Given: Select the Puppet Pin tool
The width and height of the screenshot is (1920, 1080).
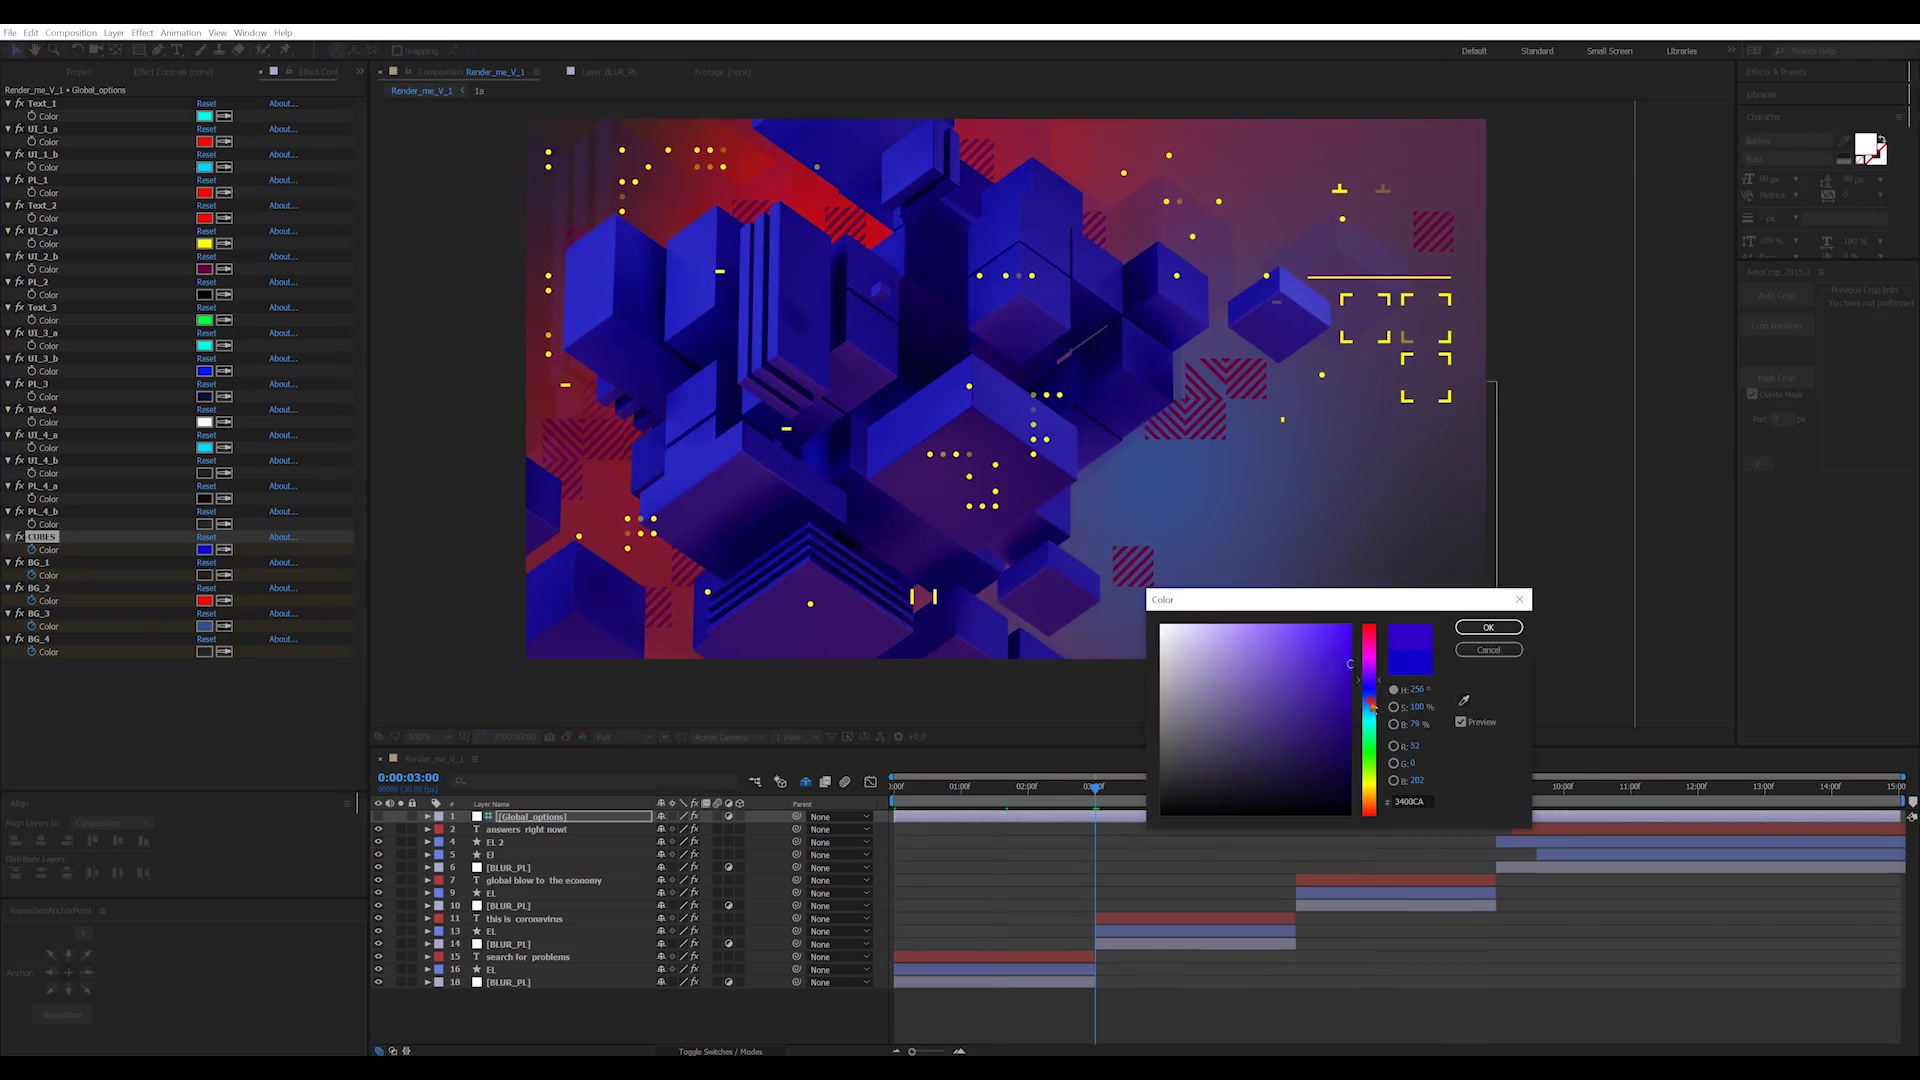Looking at the screenshot, I should coord(285,50).
